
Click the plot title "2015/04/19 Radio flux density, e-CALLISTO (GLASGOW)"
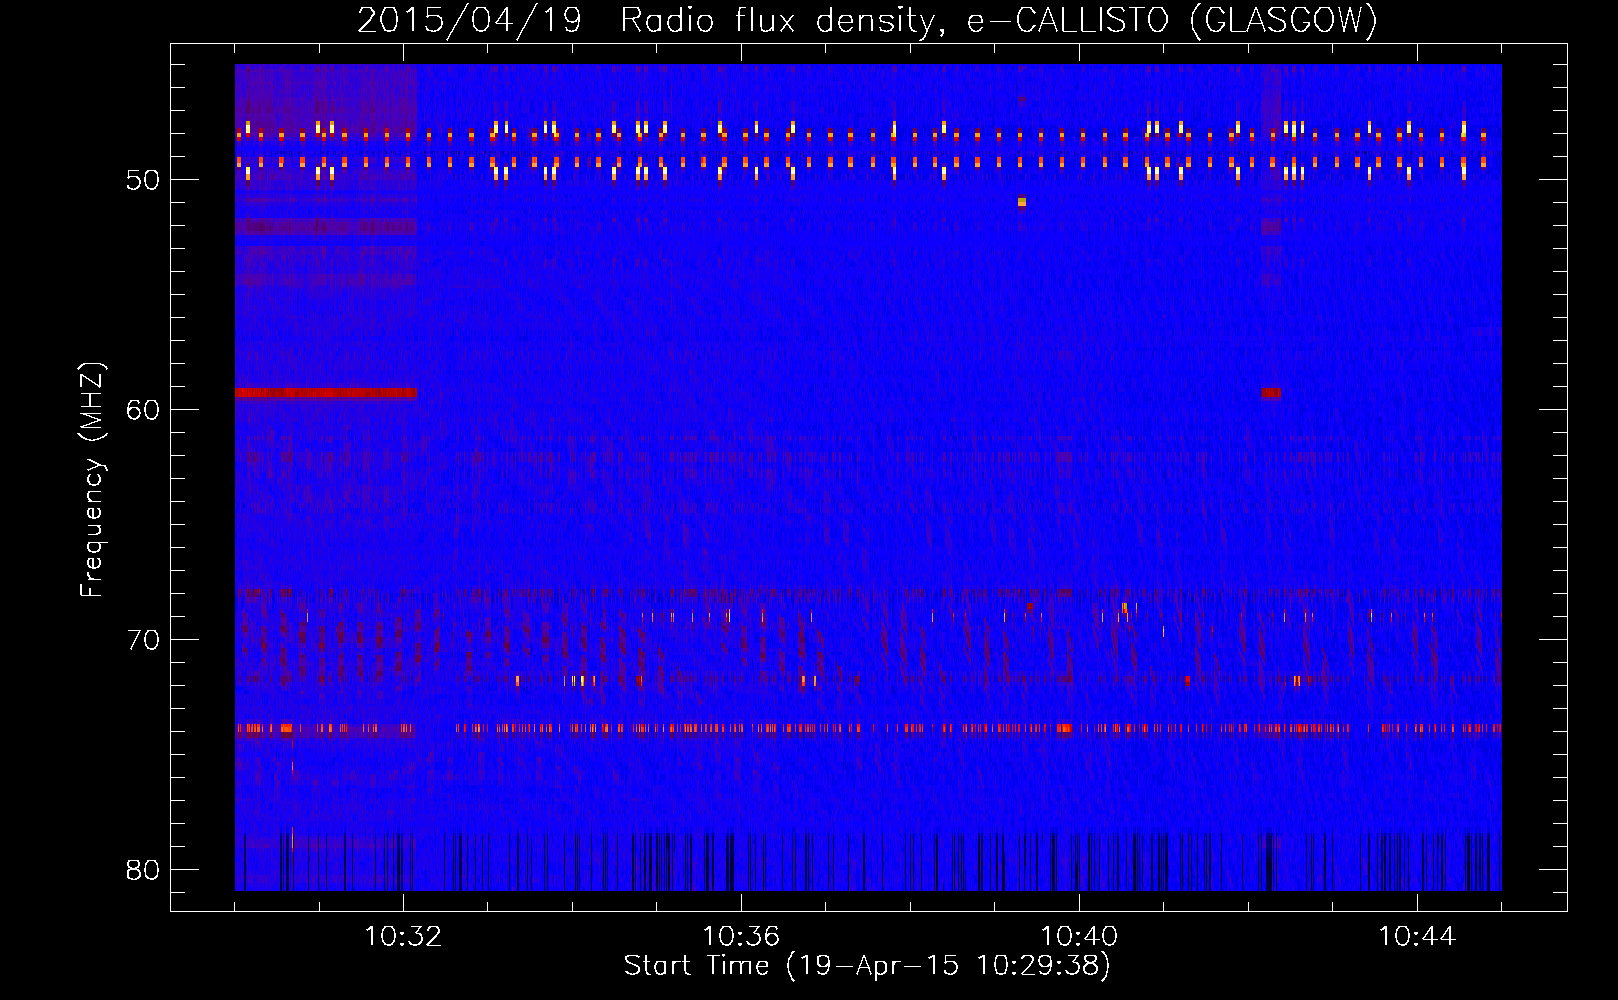(x=867, y=20)
